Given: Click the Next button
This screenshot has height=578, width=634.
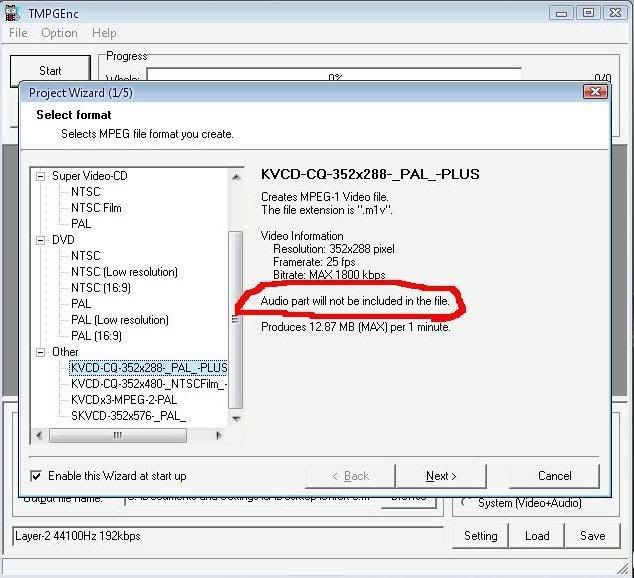Looking at the screenshot, I should coord(441,476).
